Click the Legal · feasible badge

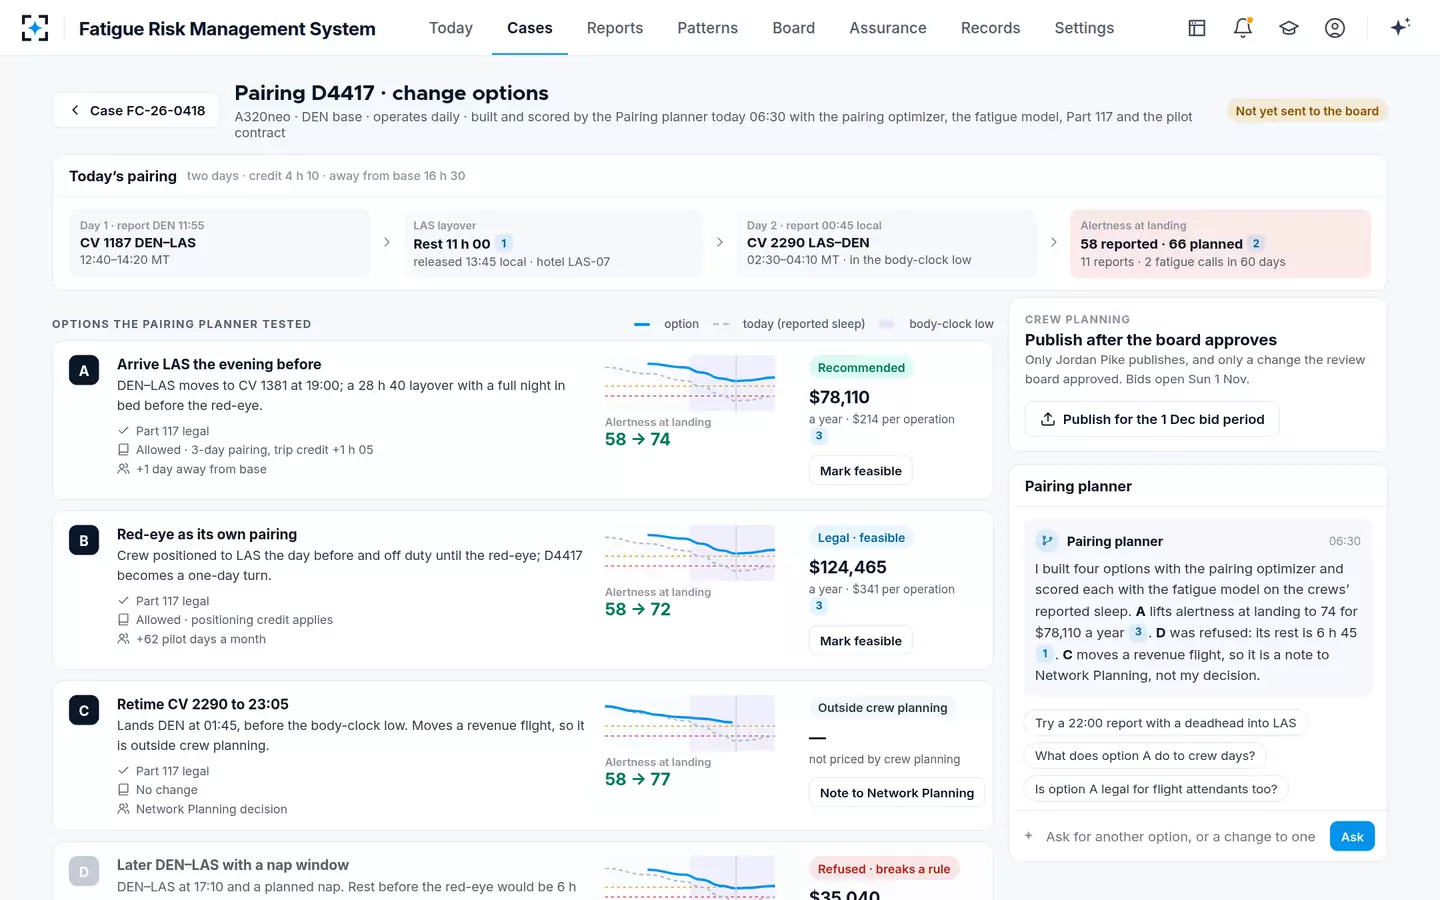point(861,537)
